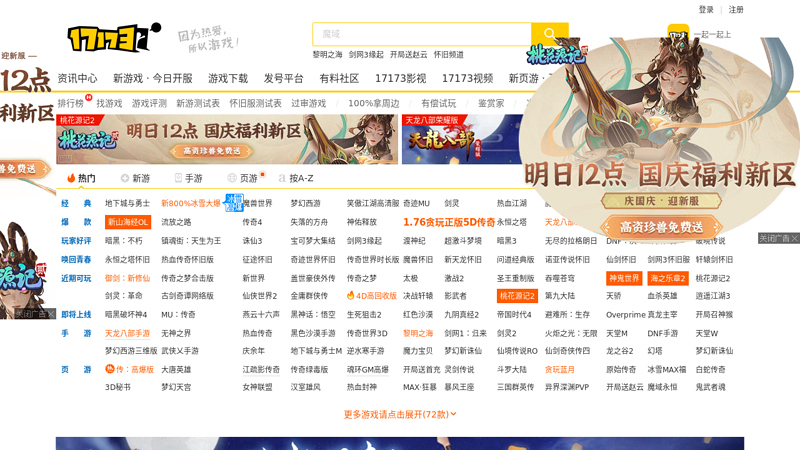Open the 梦幻西游 game link

pos(306,203)
